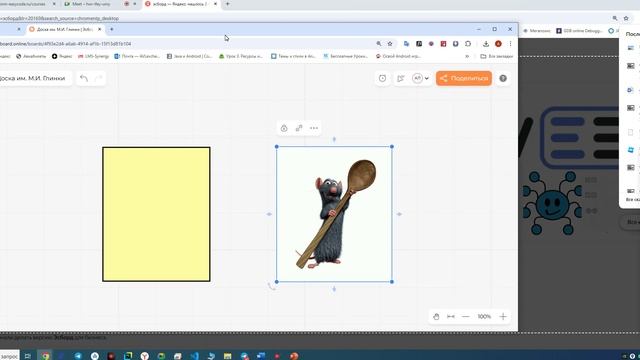640x360 pixels.
Task: Click the star icon in the background window
Action: click(x=626, y=18)
